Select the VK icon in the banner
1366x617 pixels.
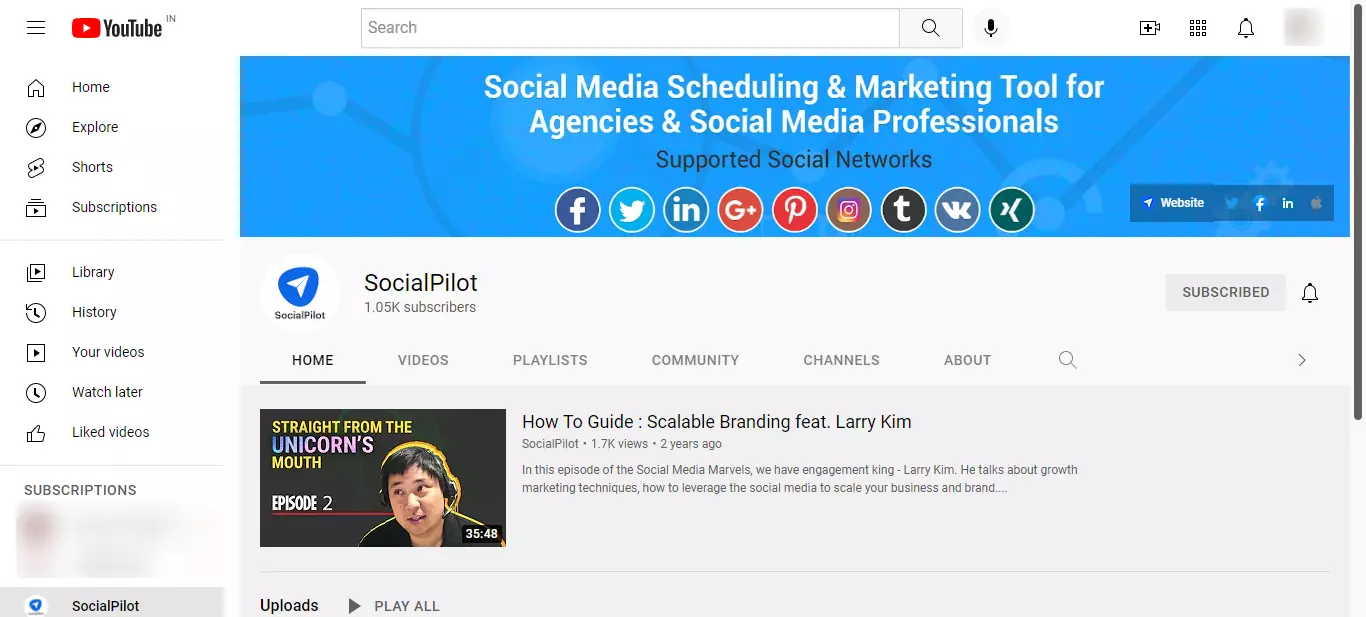click(957, 209)
